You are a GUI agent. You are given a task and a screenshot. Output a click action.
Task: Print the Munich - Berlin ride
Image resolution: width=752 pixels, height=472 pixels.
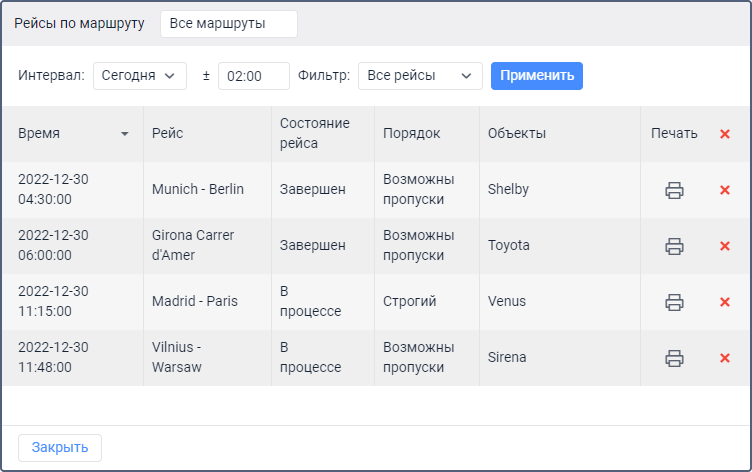click(x=674, y=190)
